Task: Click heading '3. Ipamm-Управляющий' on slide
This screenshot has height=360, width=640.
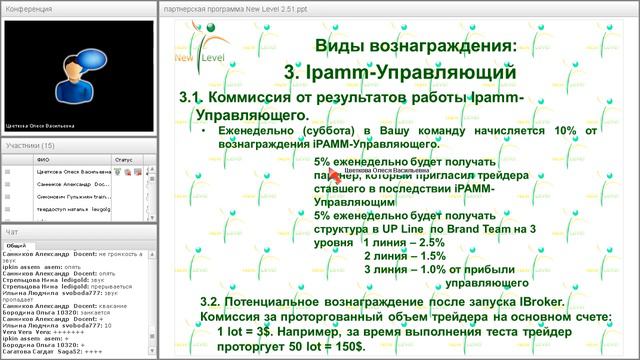Action: pyautogui.click(x=400, y=72)
